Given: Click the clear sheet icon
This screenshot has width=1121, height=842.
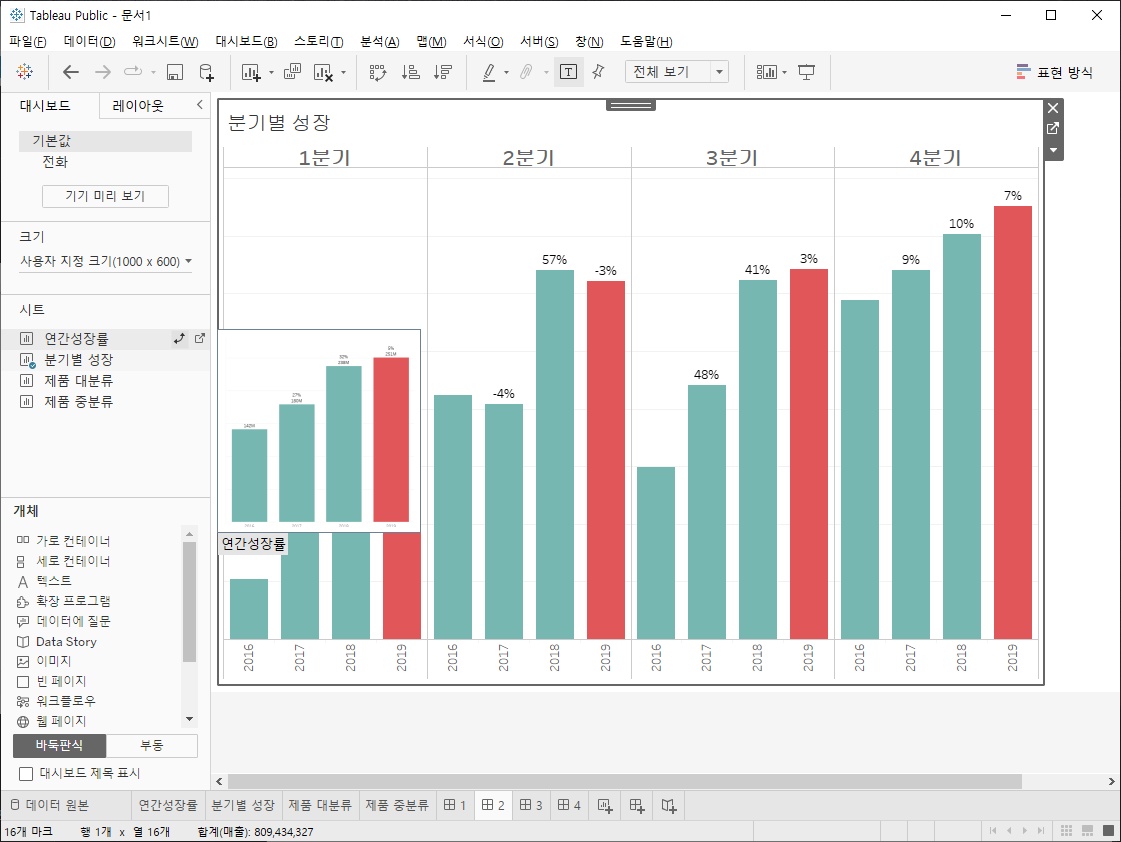Looking at the screenshot, I should 323,71.
